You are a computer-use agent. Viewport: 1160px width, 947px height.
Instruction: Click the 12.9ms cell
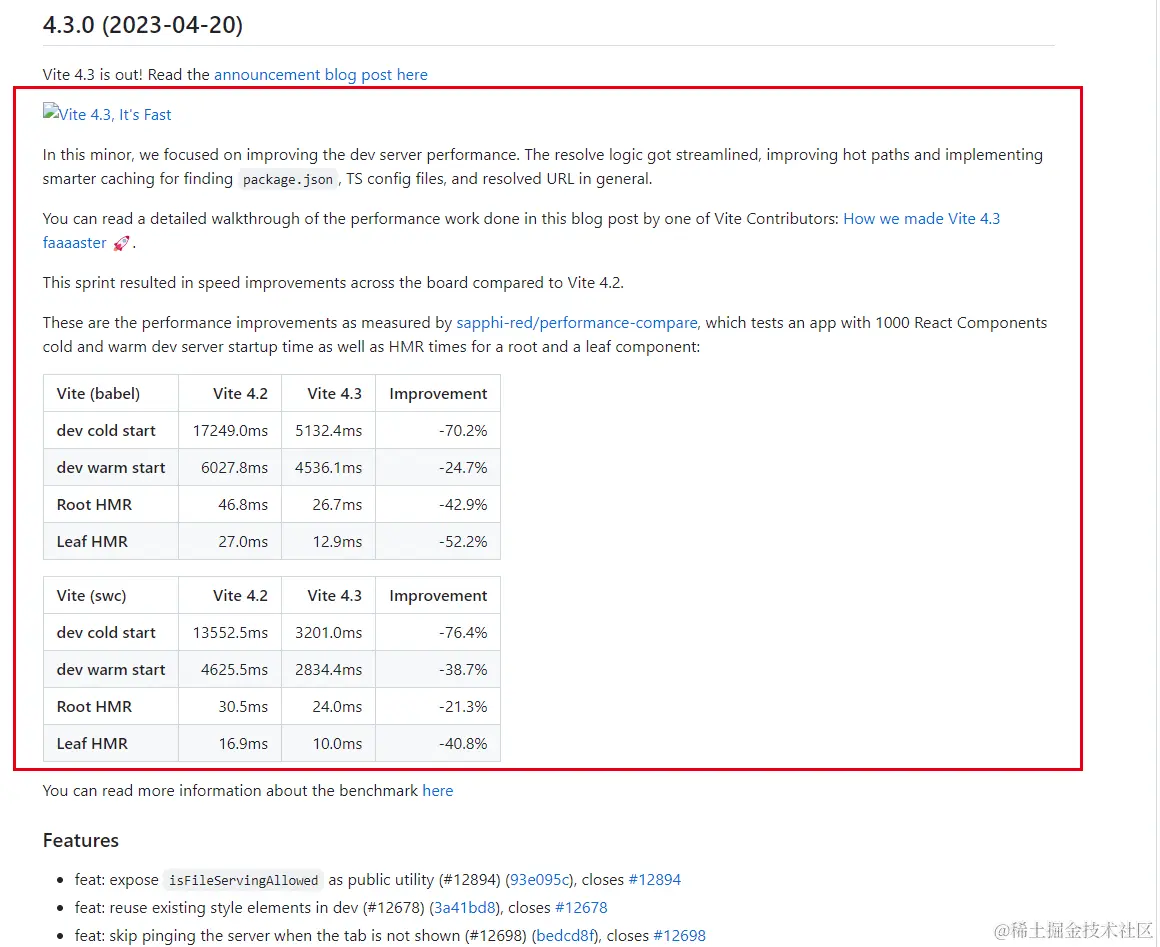click(x=328, y=542)
